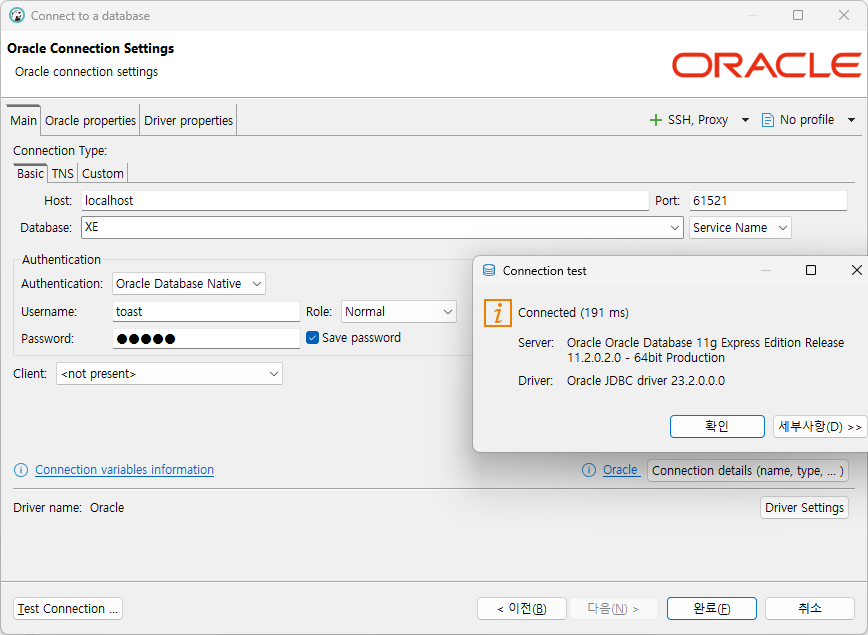
Task: Click info icon beside Connection variables information
Action: coord(21,470)
